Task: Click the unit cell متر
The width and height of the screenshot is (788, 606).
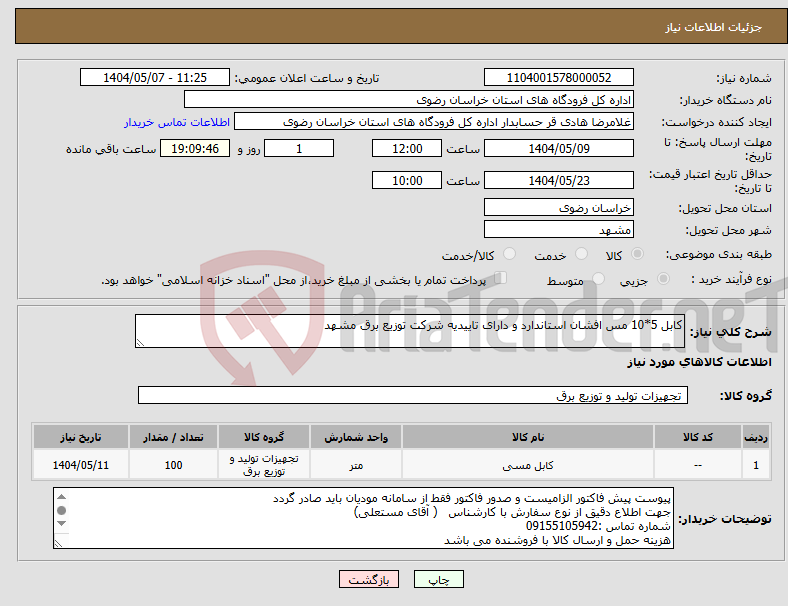Action: [x=356, y=465]
